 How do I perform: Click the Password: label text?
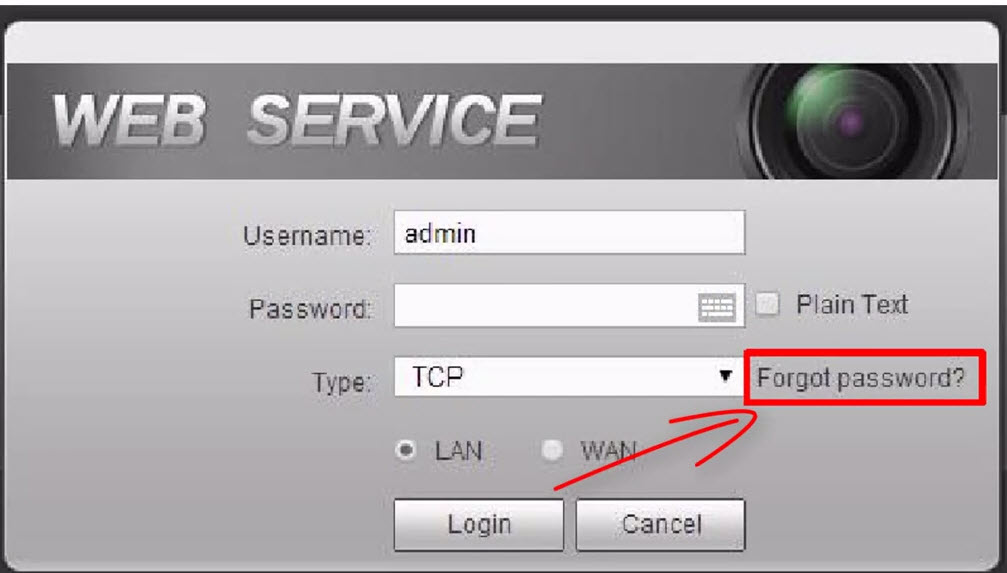click(311, 309)
